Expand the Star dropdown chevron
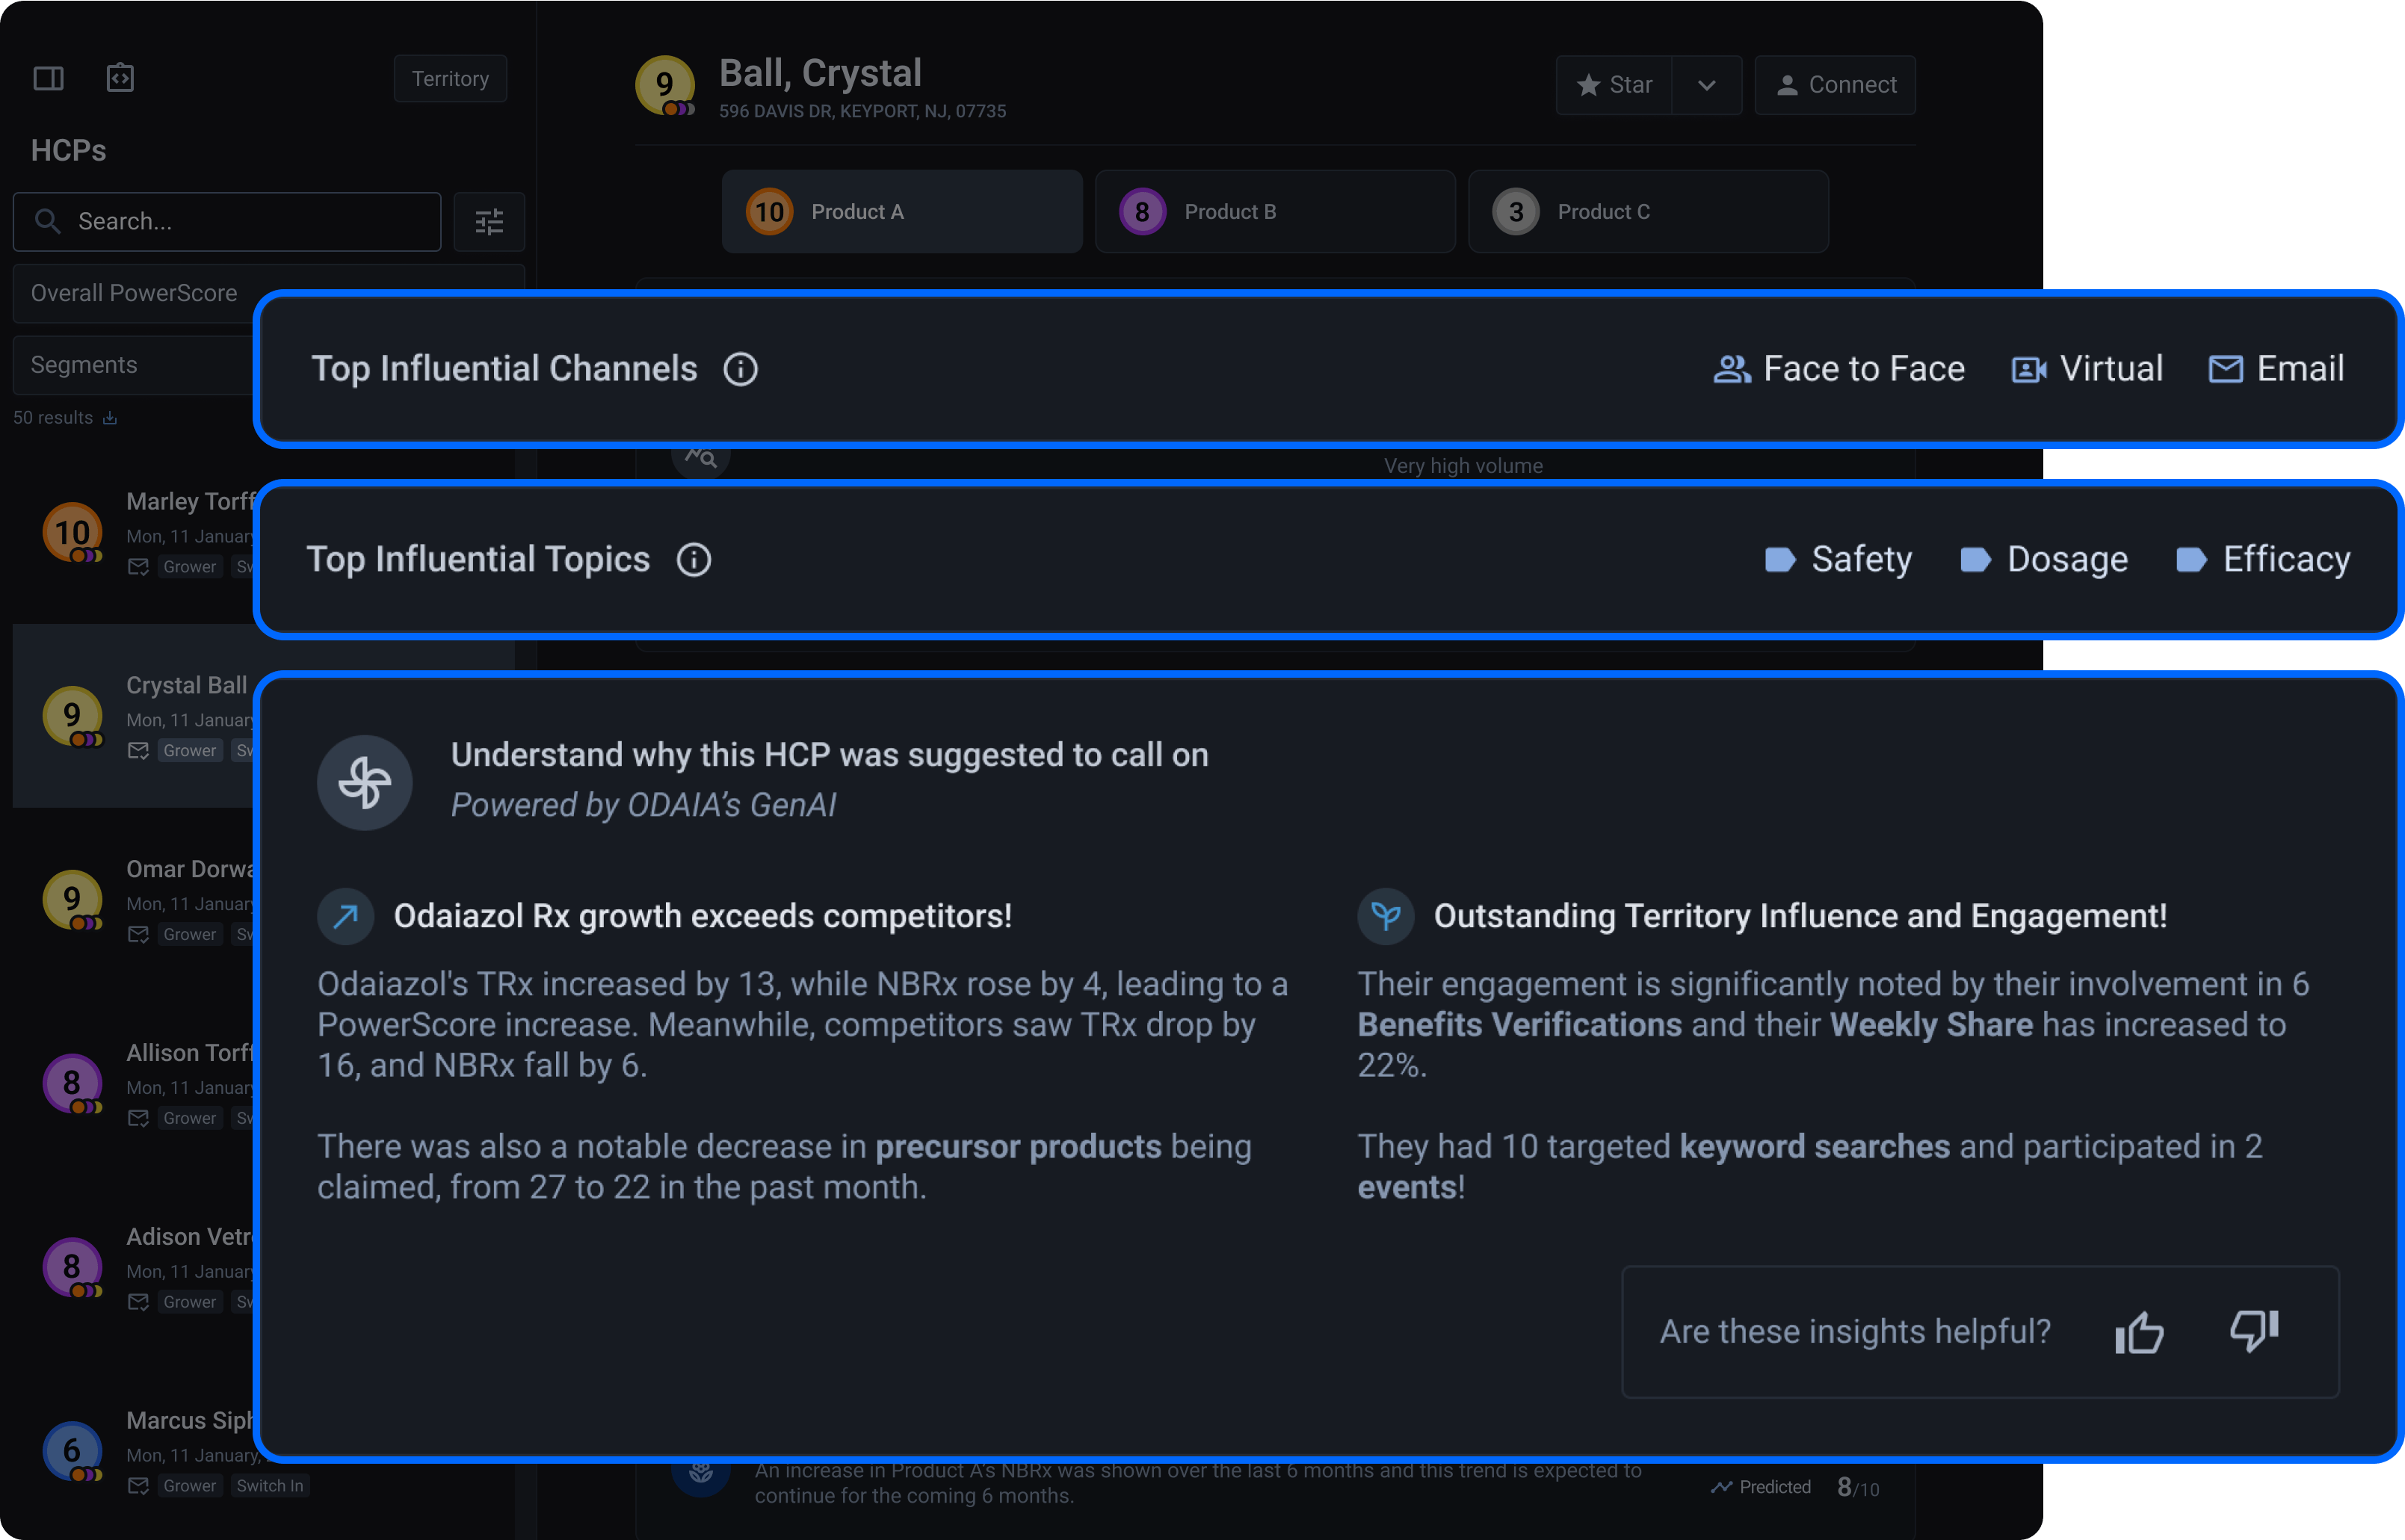 [1706, 85]
